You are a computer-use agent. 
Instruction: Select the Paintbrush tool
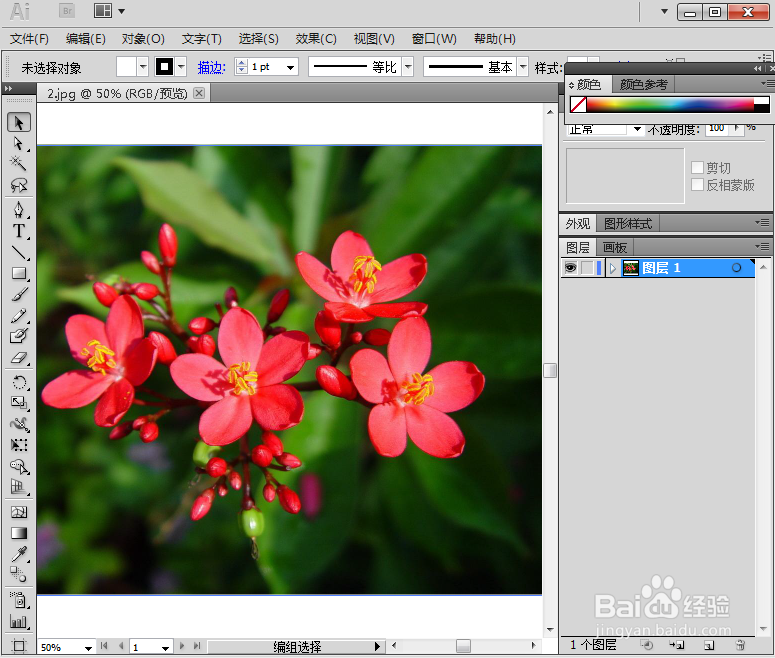coord(19,294)
